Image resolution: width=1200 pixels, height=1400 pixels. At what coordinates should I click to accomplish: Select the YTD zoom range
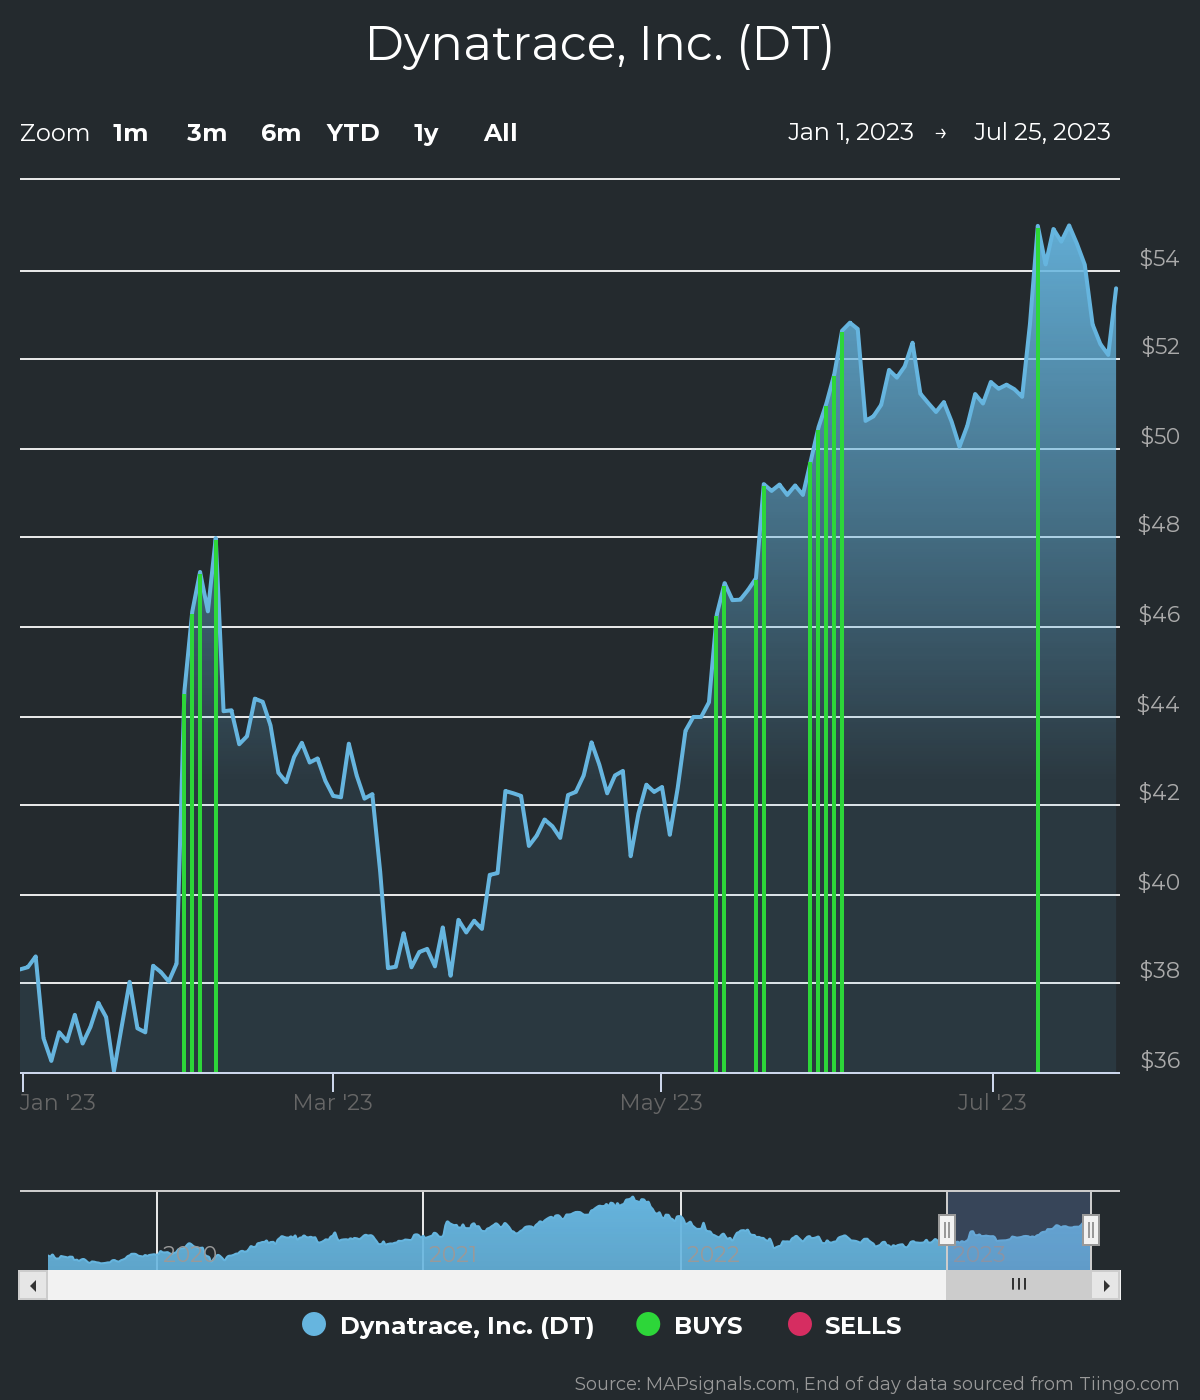tap(353, 133)
